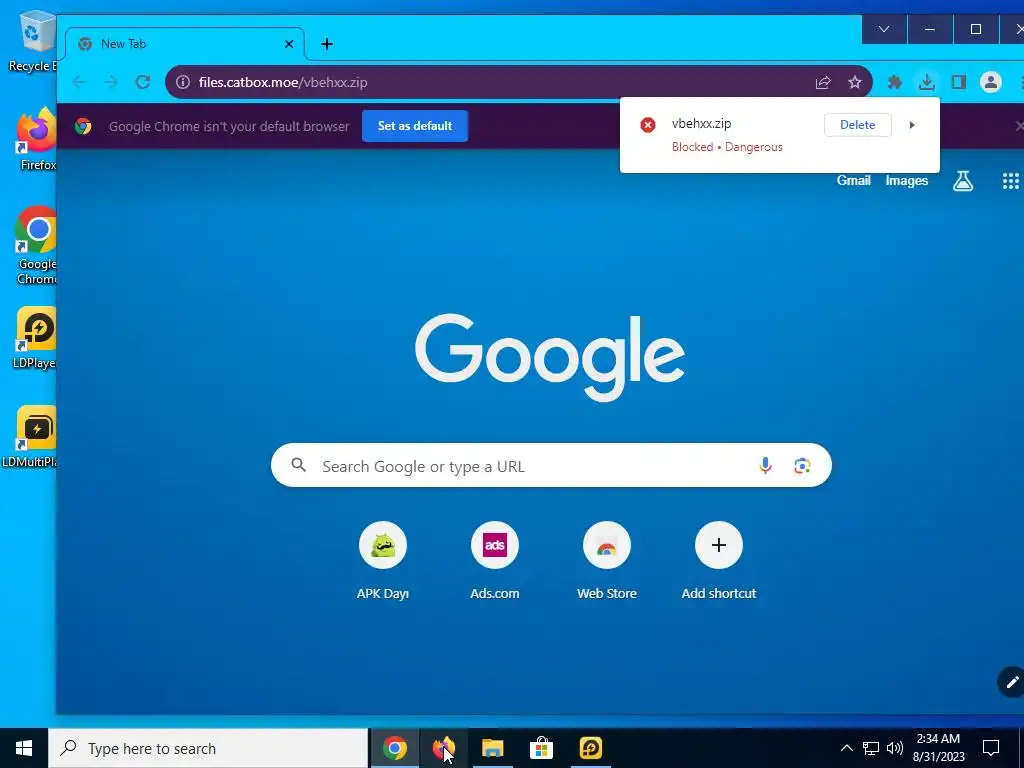Open the APK Dayı shortcut
Viewport: 1024px width, 768px height.
[383, 560]
